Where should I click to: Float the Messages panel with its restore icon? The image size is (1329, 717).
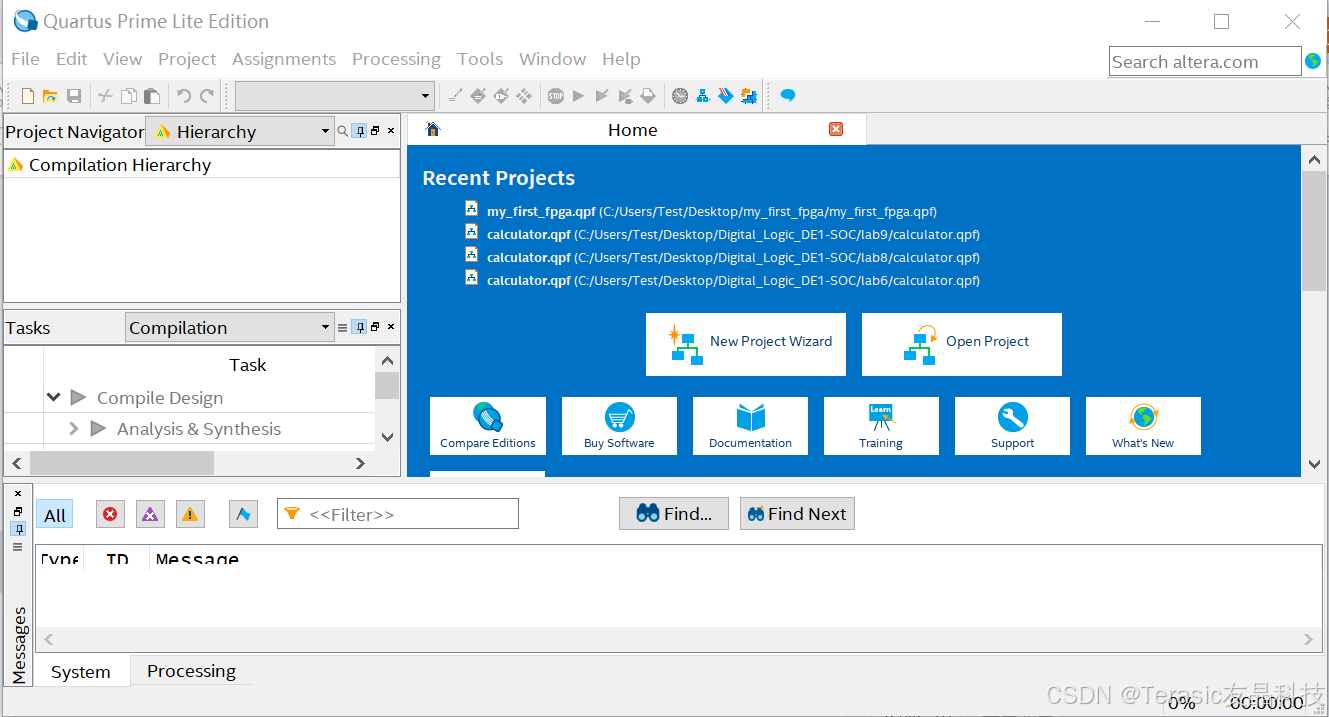[x=18, y=511]
